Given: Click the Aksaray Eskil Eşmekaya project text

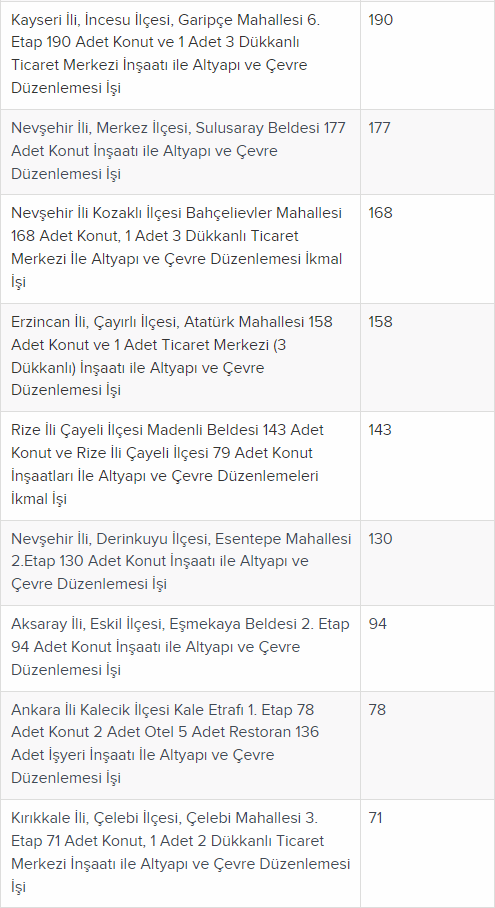Looking at the screenshot, I should click(180, 647).
